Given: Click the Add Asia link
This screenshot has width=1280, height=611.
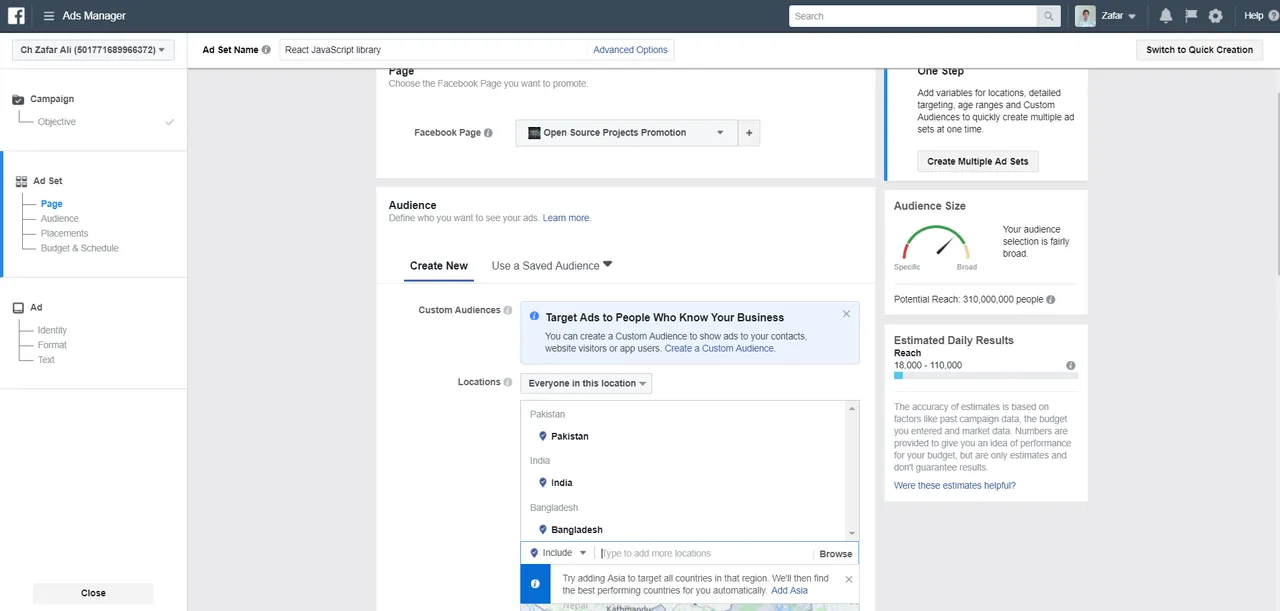Looking at the screenshot, I should (789, 590).
